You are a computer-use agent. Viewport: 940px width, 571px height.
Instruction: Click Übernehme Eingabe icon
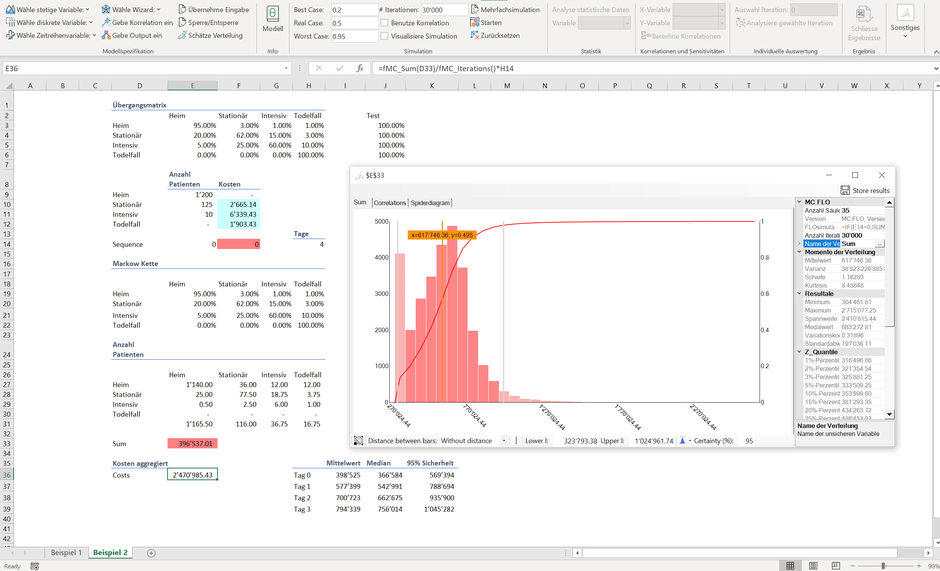(x=183, y=10)
